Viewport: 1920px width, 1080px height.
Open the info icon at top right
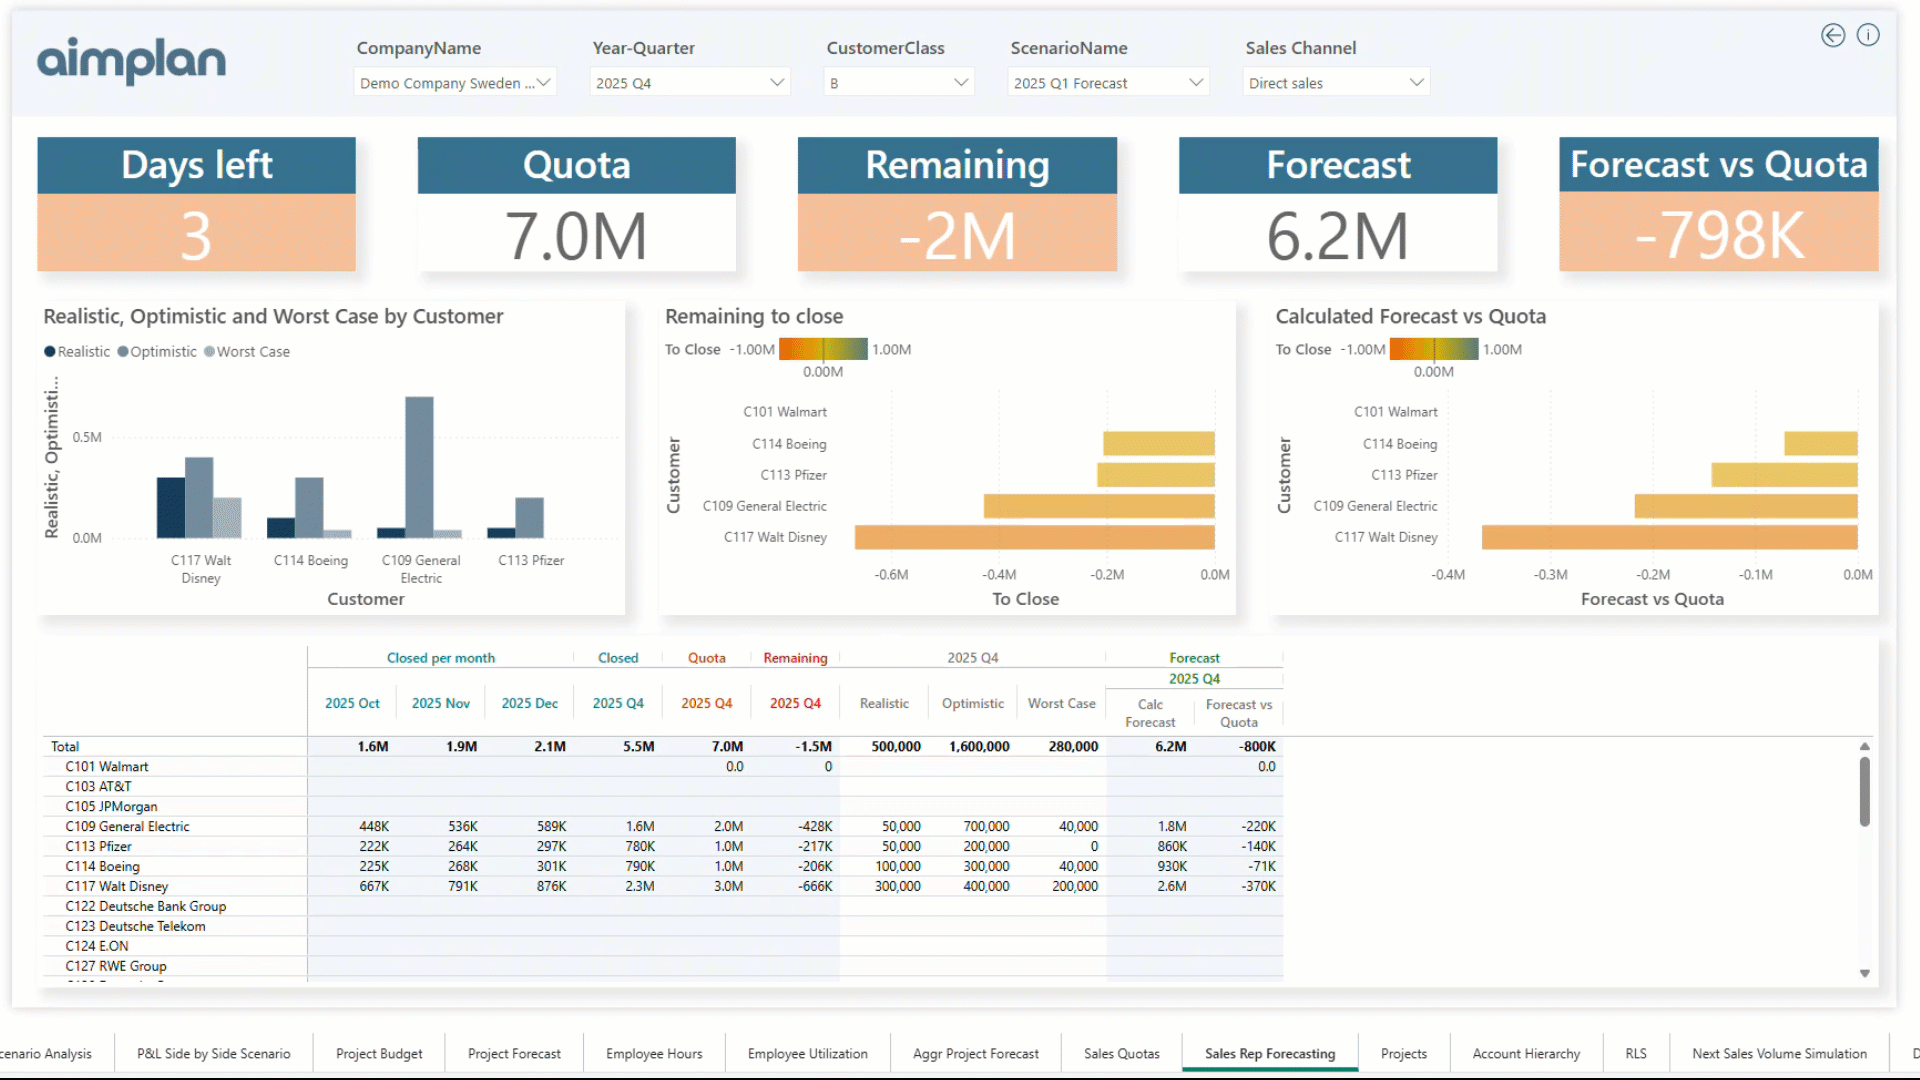point(1869,35)
